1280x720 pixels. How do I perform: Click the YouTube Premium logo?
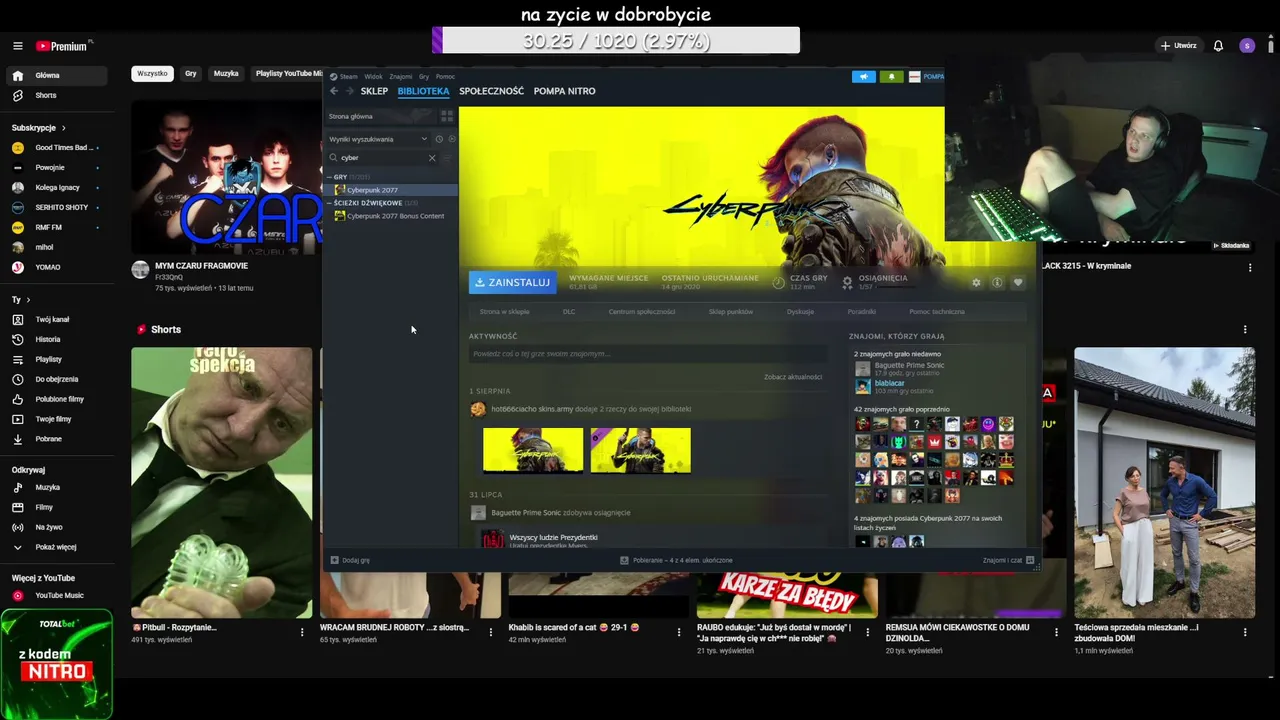tap(63, 46)
